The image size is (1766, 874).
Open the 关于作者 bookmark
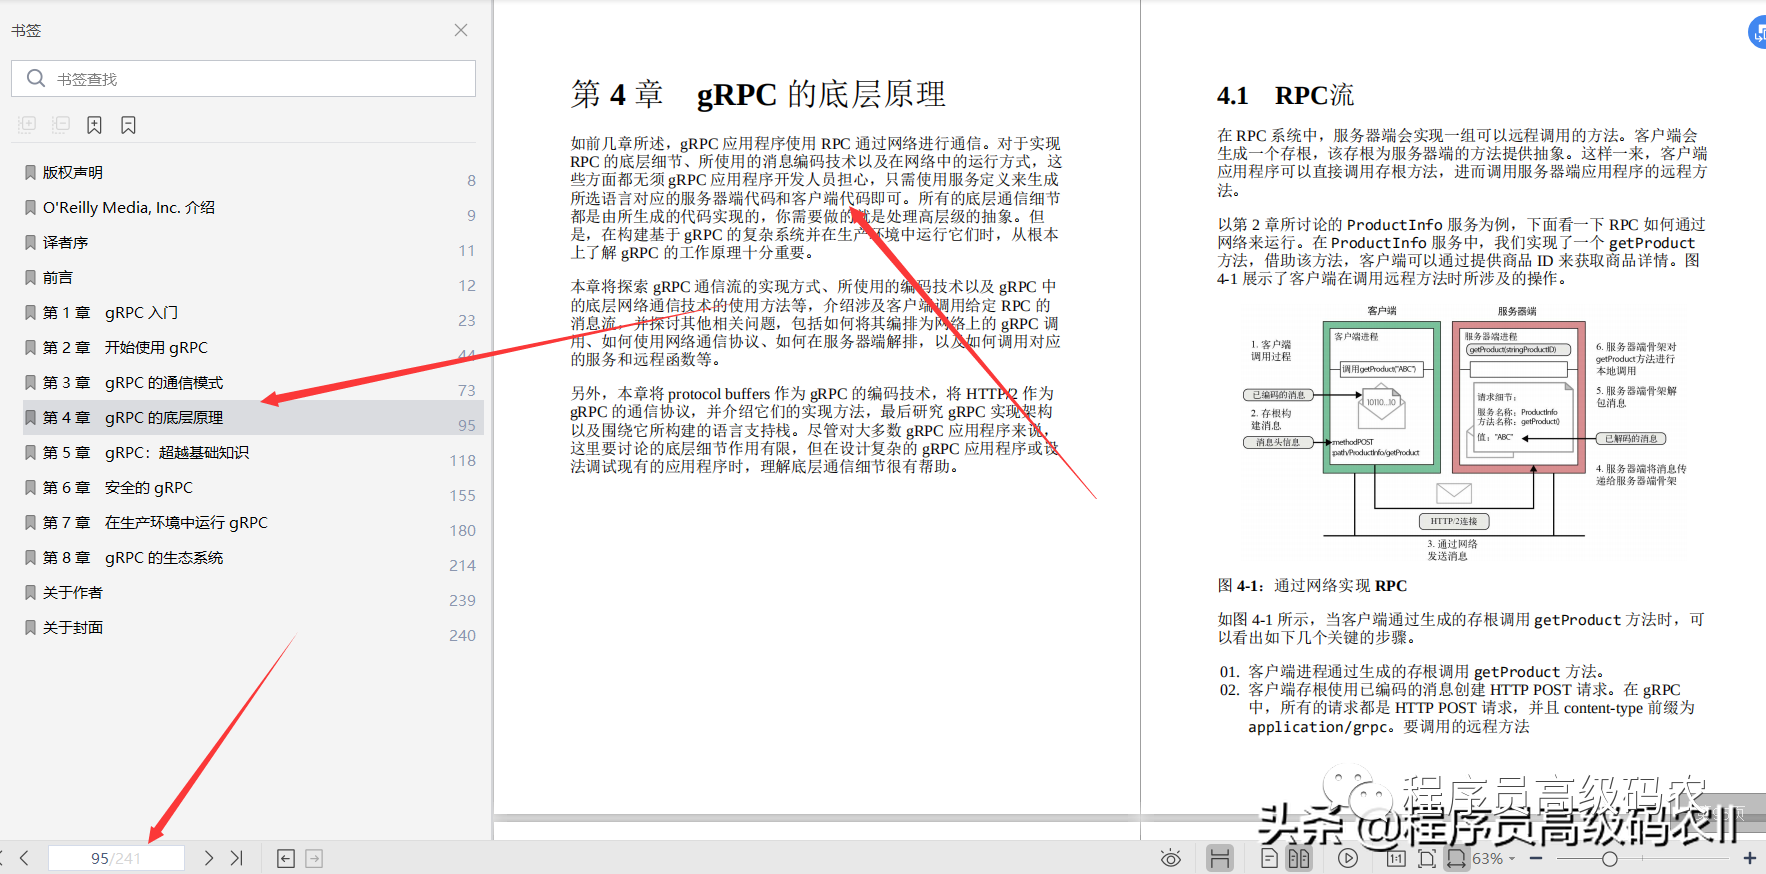pyautogui.click(x=73, y=592)
